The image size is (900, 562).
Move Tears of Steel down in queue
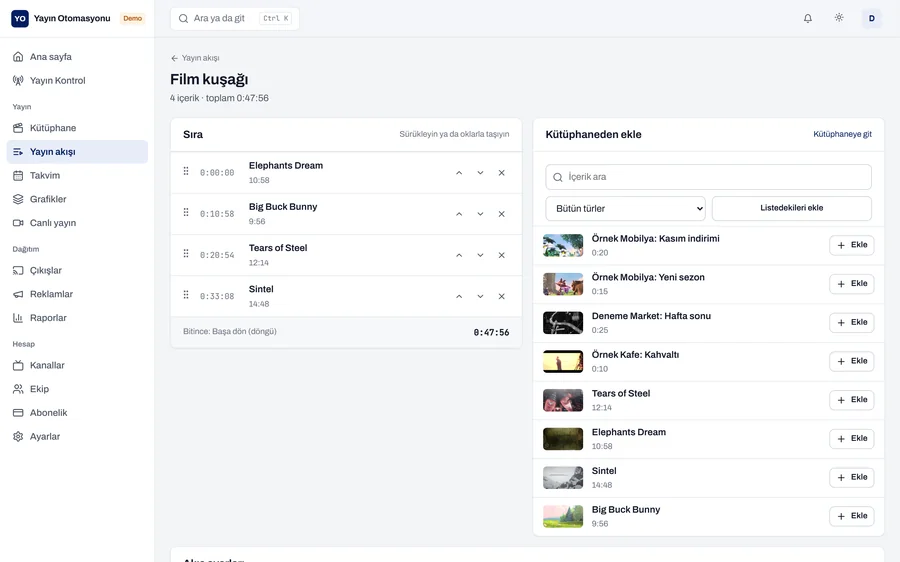click(480, 255)
